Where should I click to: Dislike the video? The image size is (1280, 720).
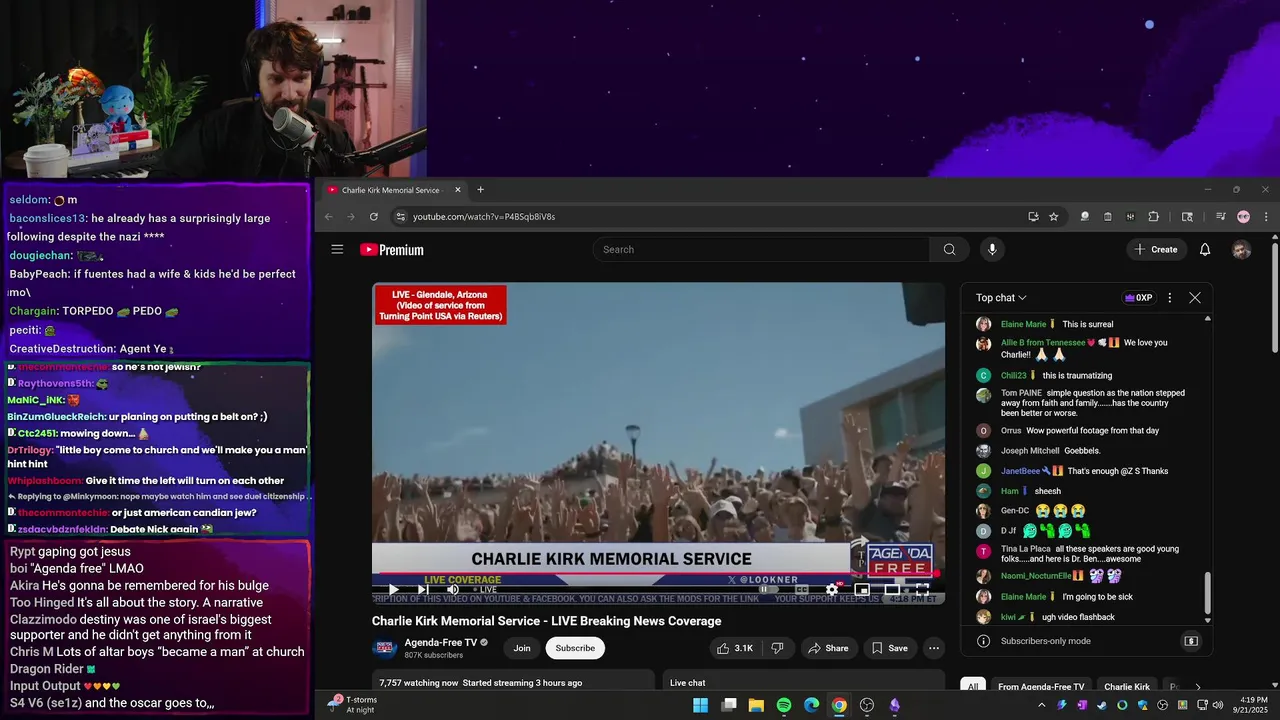pos(777,648)
